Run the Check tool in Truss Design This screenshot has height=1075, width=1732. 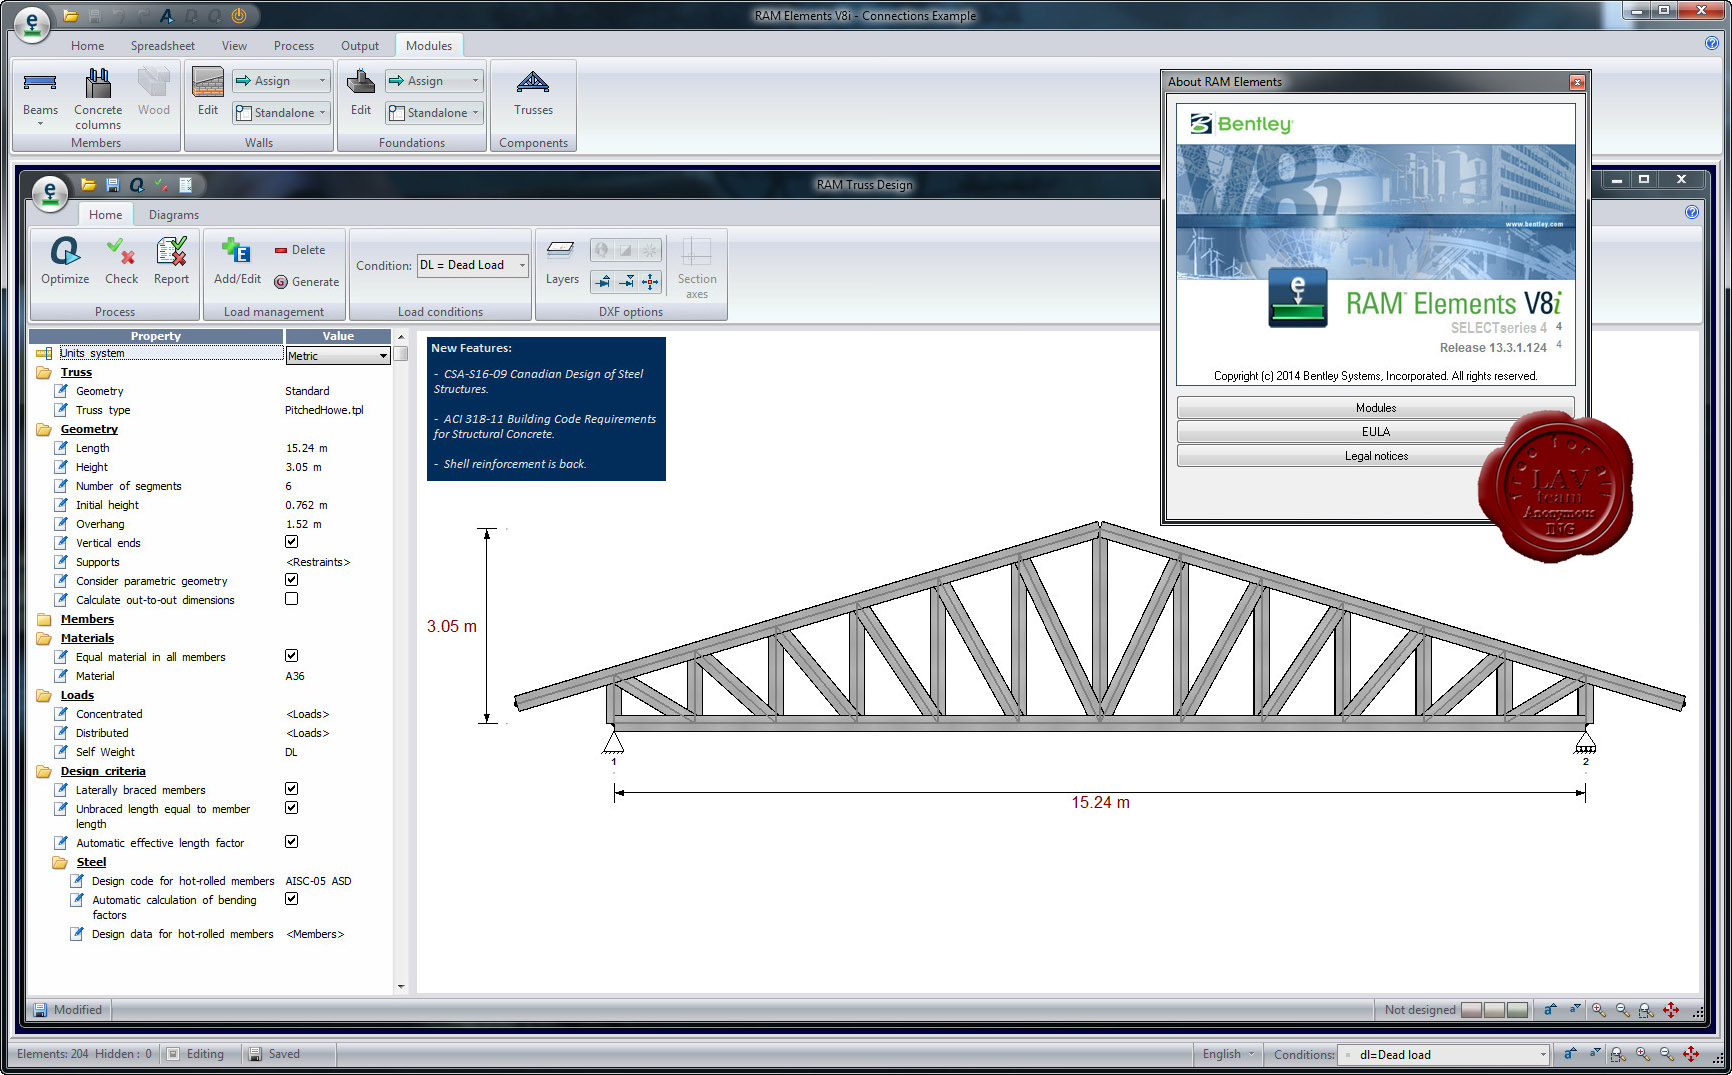[121, 261]
